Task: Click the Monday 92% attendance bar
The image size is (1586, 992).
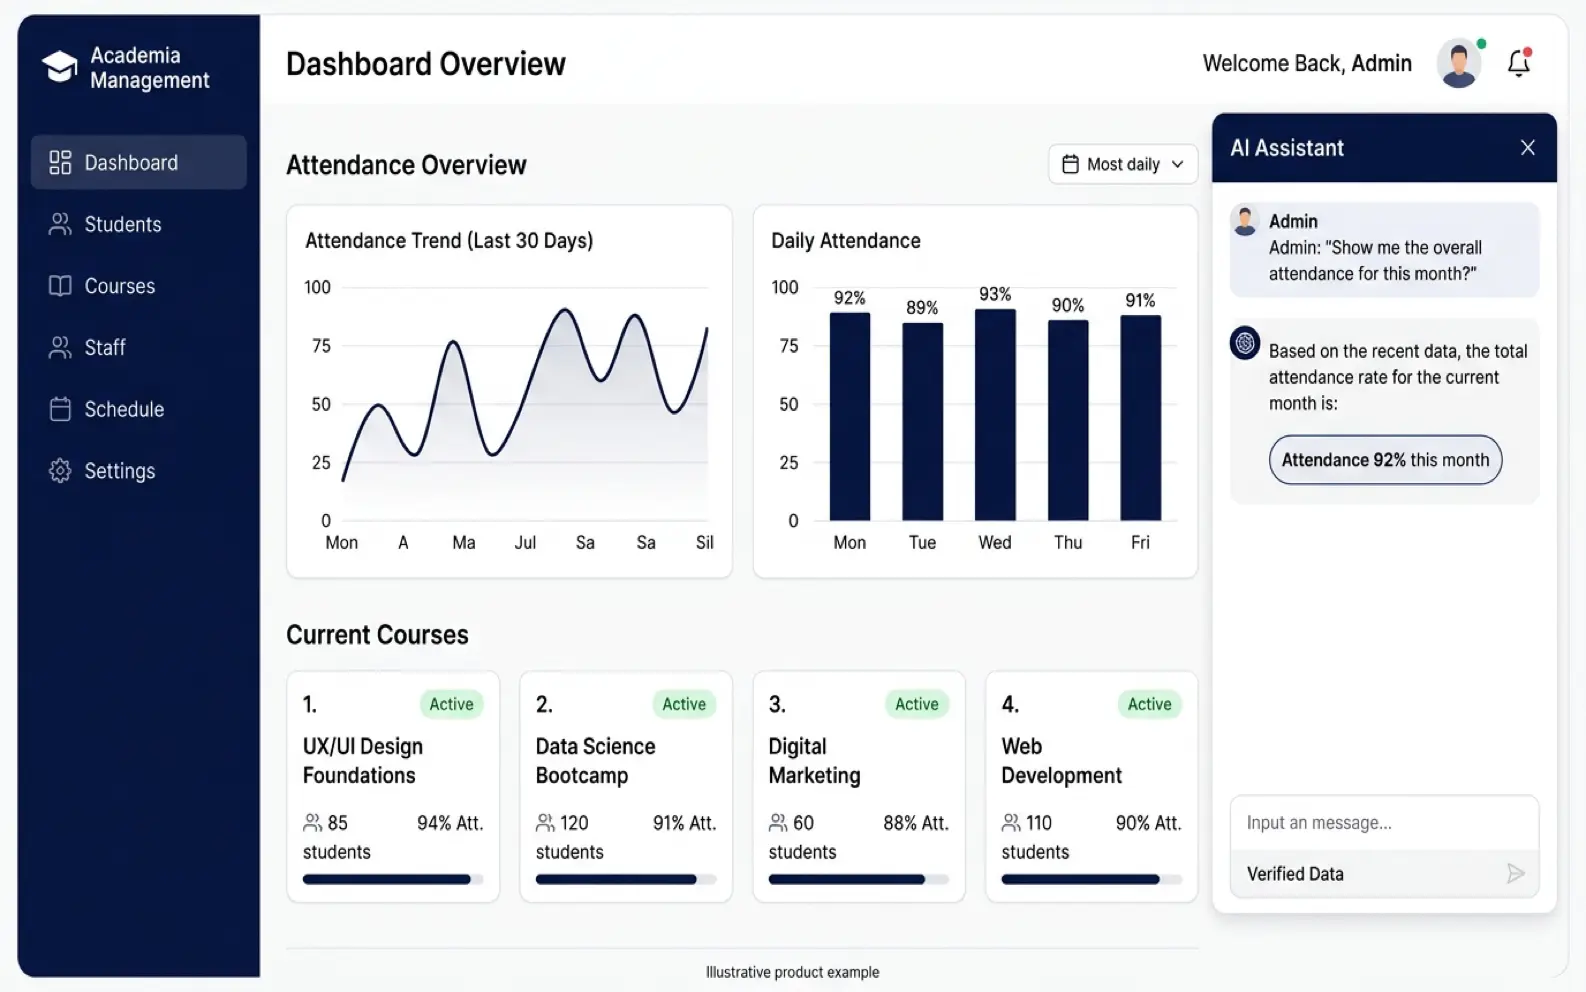Action: pyautogui.click(x=850, y=416)
